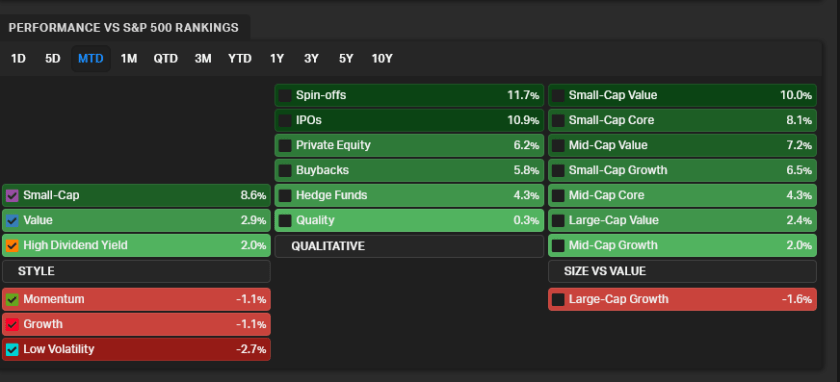Toggle the orange High Dividend Yield checkbox
This screenshot has width=840, height=382.
click(x=12, y=246)
